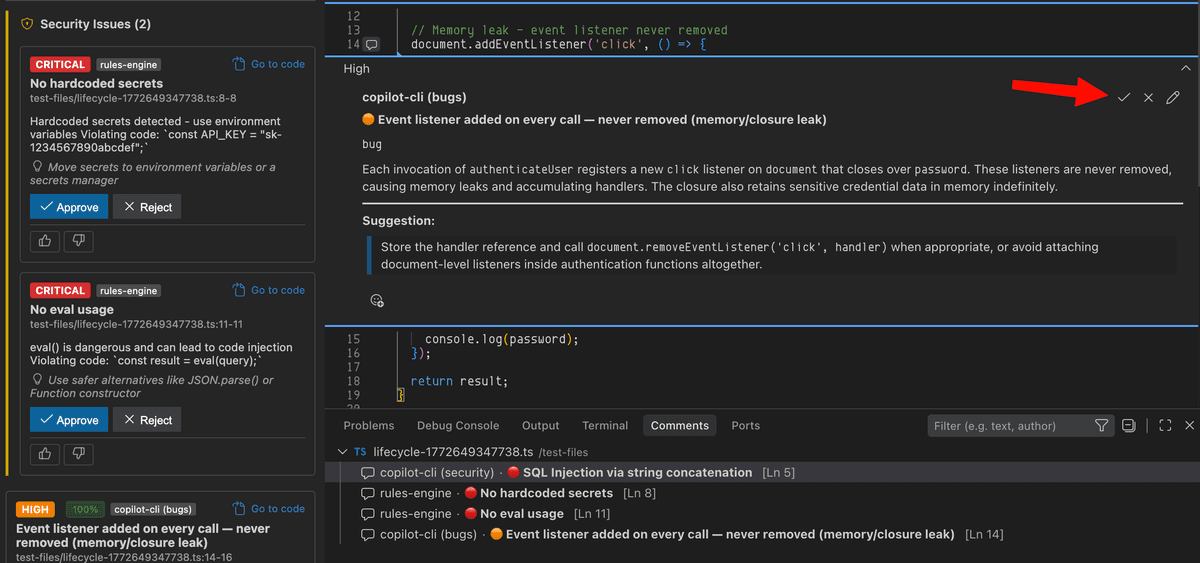The image size is (1200, 563).
Task: Click the Go to code file icon on No hardcoded secrets
Action: 239,64
